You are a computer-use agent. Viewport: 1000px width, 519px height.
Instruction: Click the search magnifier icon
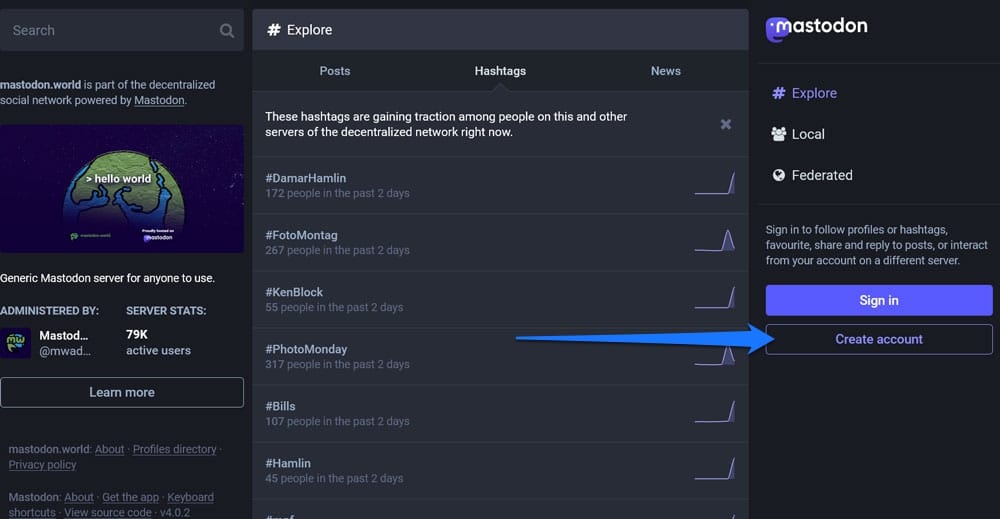click(x=227, y=31)
